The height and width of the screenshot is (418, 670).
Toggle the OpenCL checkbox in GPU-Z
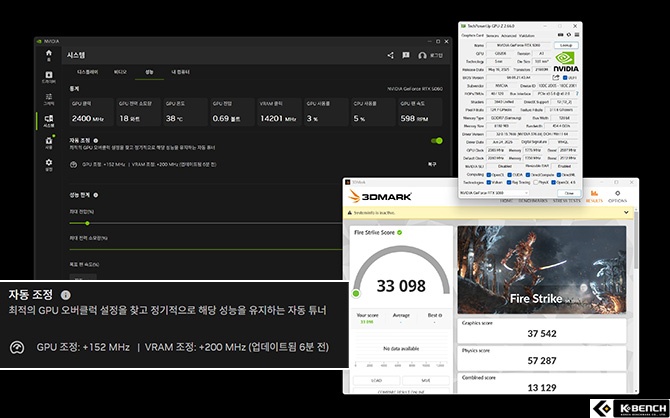488,175
